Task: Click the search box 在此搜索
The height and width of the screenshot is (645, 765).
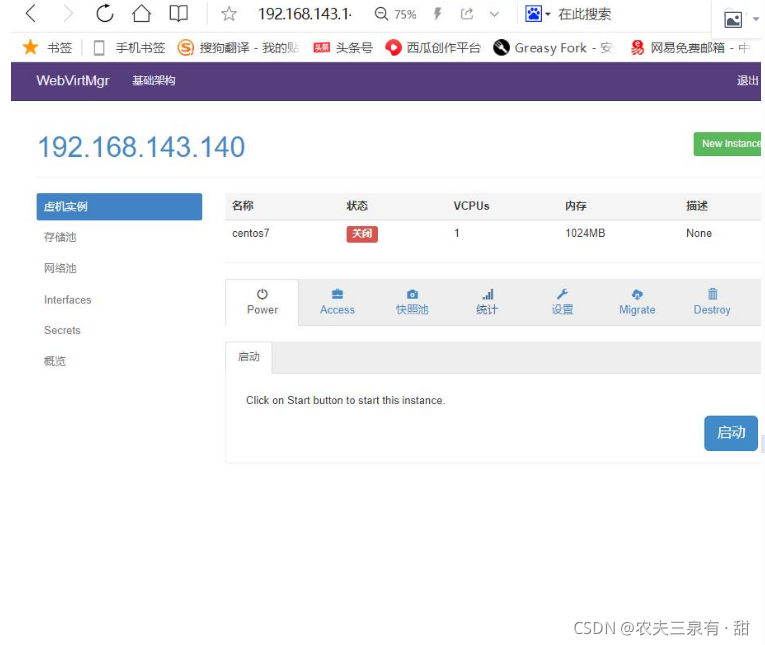Action: 584,14
